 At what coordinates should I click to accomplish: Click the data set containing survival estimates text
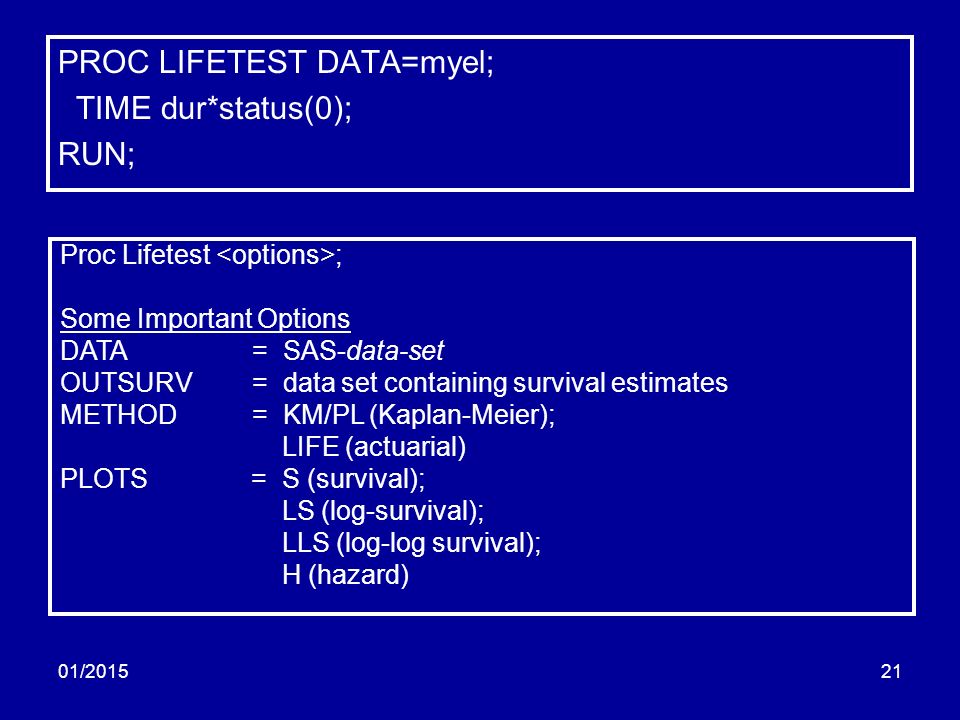point(505,383)
